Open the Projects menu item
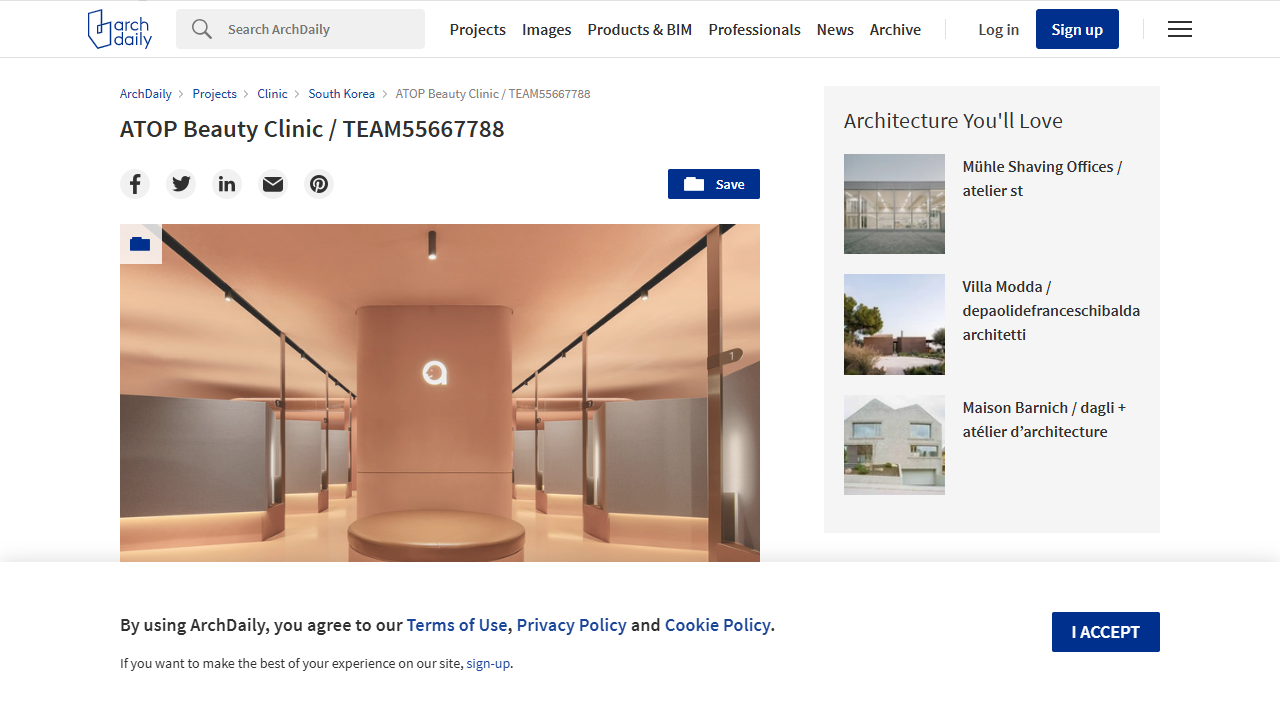The width and height of the screenshot is (1280, 720). (x=477, y=29)
